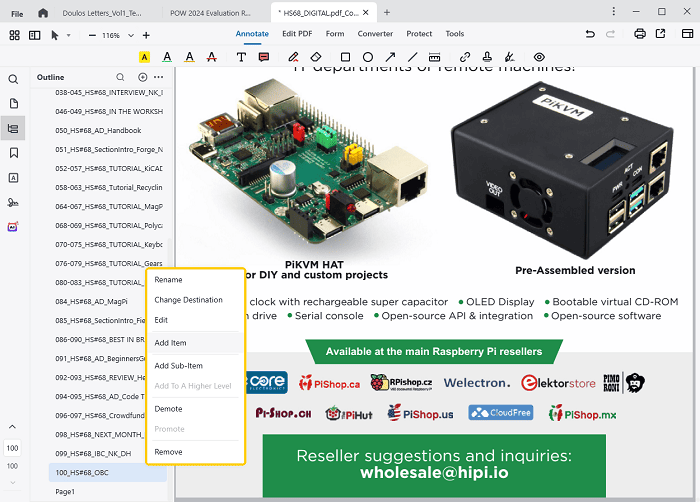Open the Form tab

(335, 34)
